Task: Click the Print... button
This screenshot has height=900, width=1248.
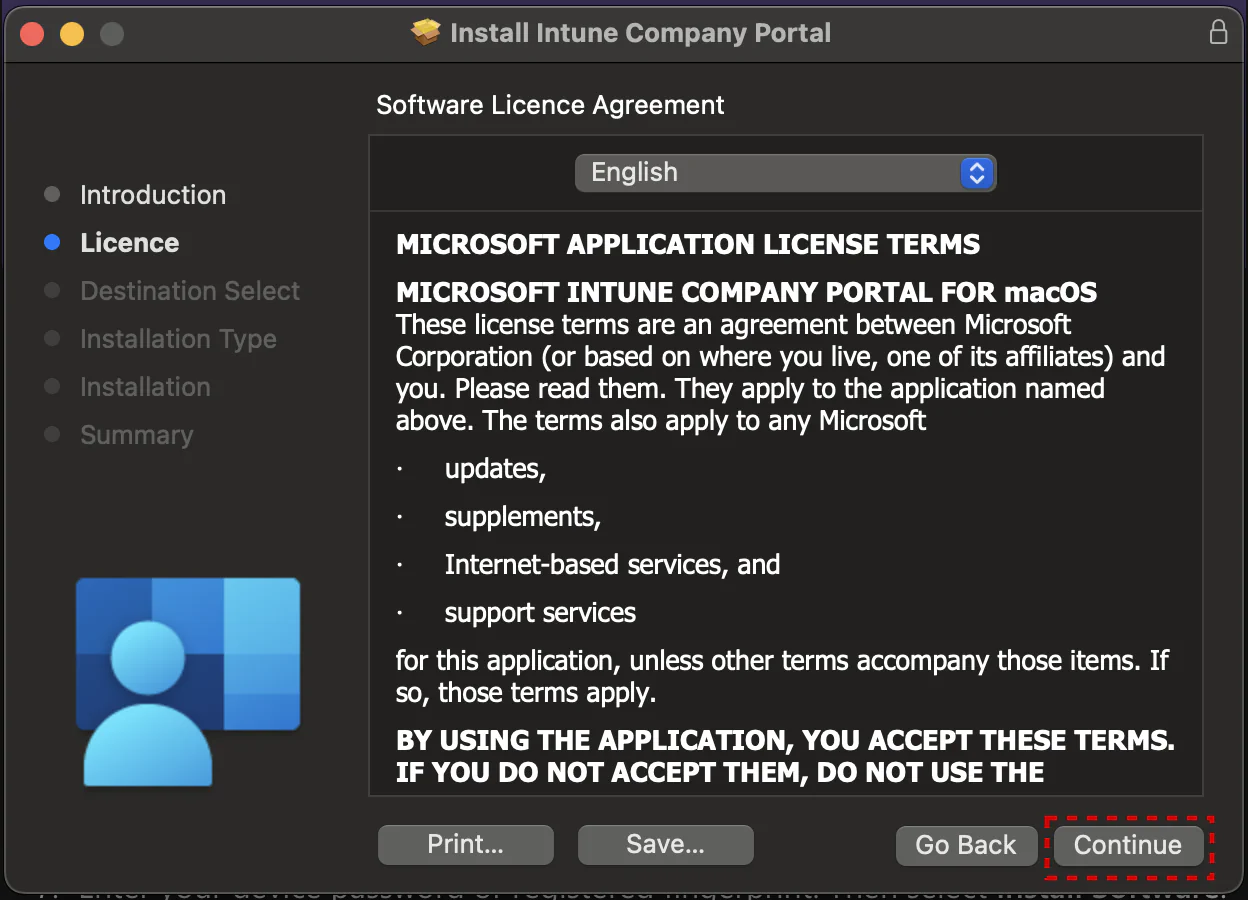Action: click(465, 844)
